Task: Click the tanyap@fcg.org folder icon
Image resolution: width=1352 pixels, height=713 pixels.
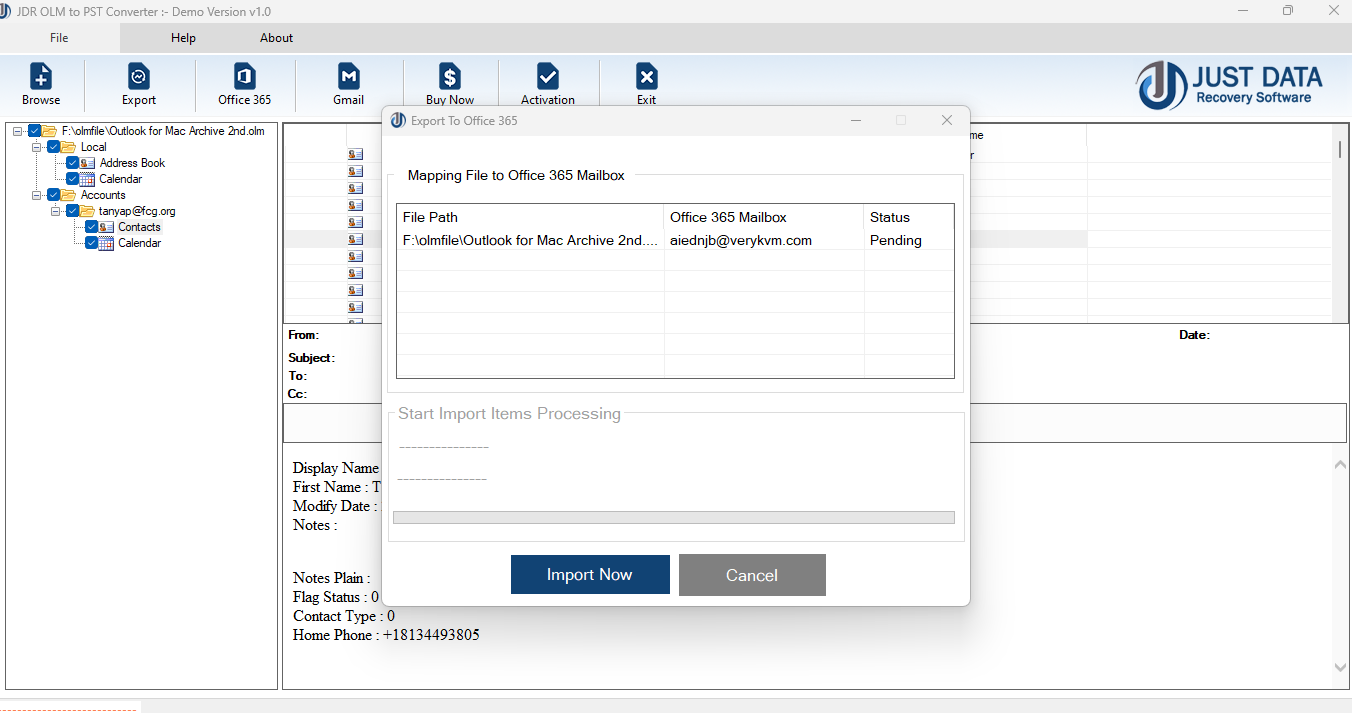Action: point(87,211)
